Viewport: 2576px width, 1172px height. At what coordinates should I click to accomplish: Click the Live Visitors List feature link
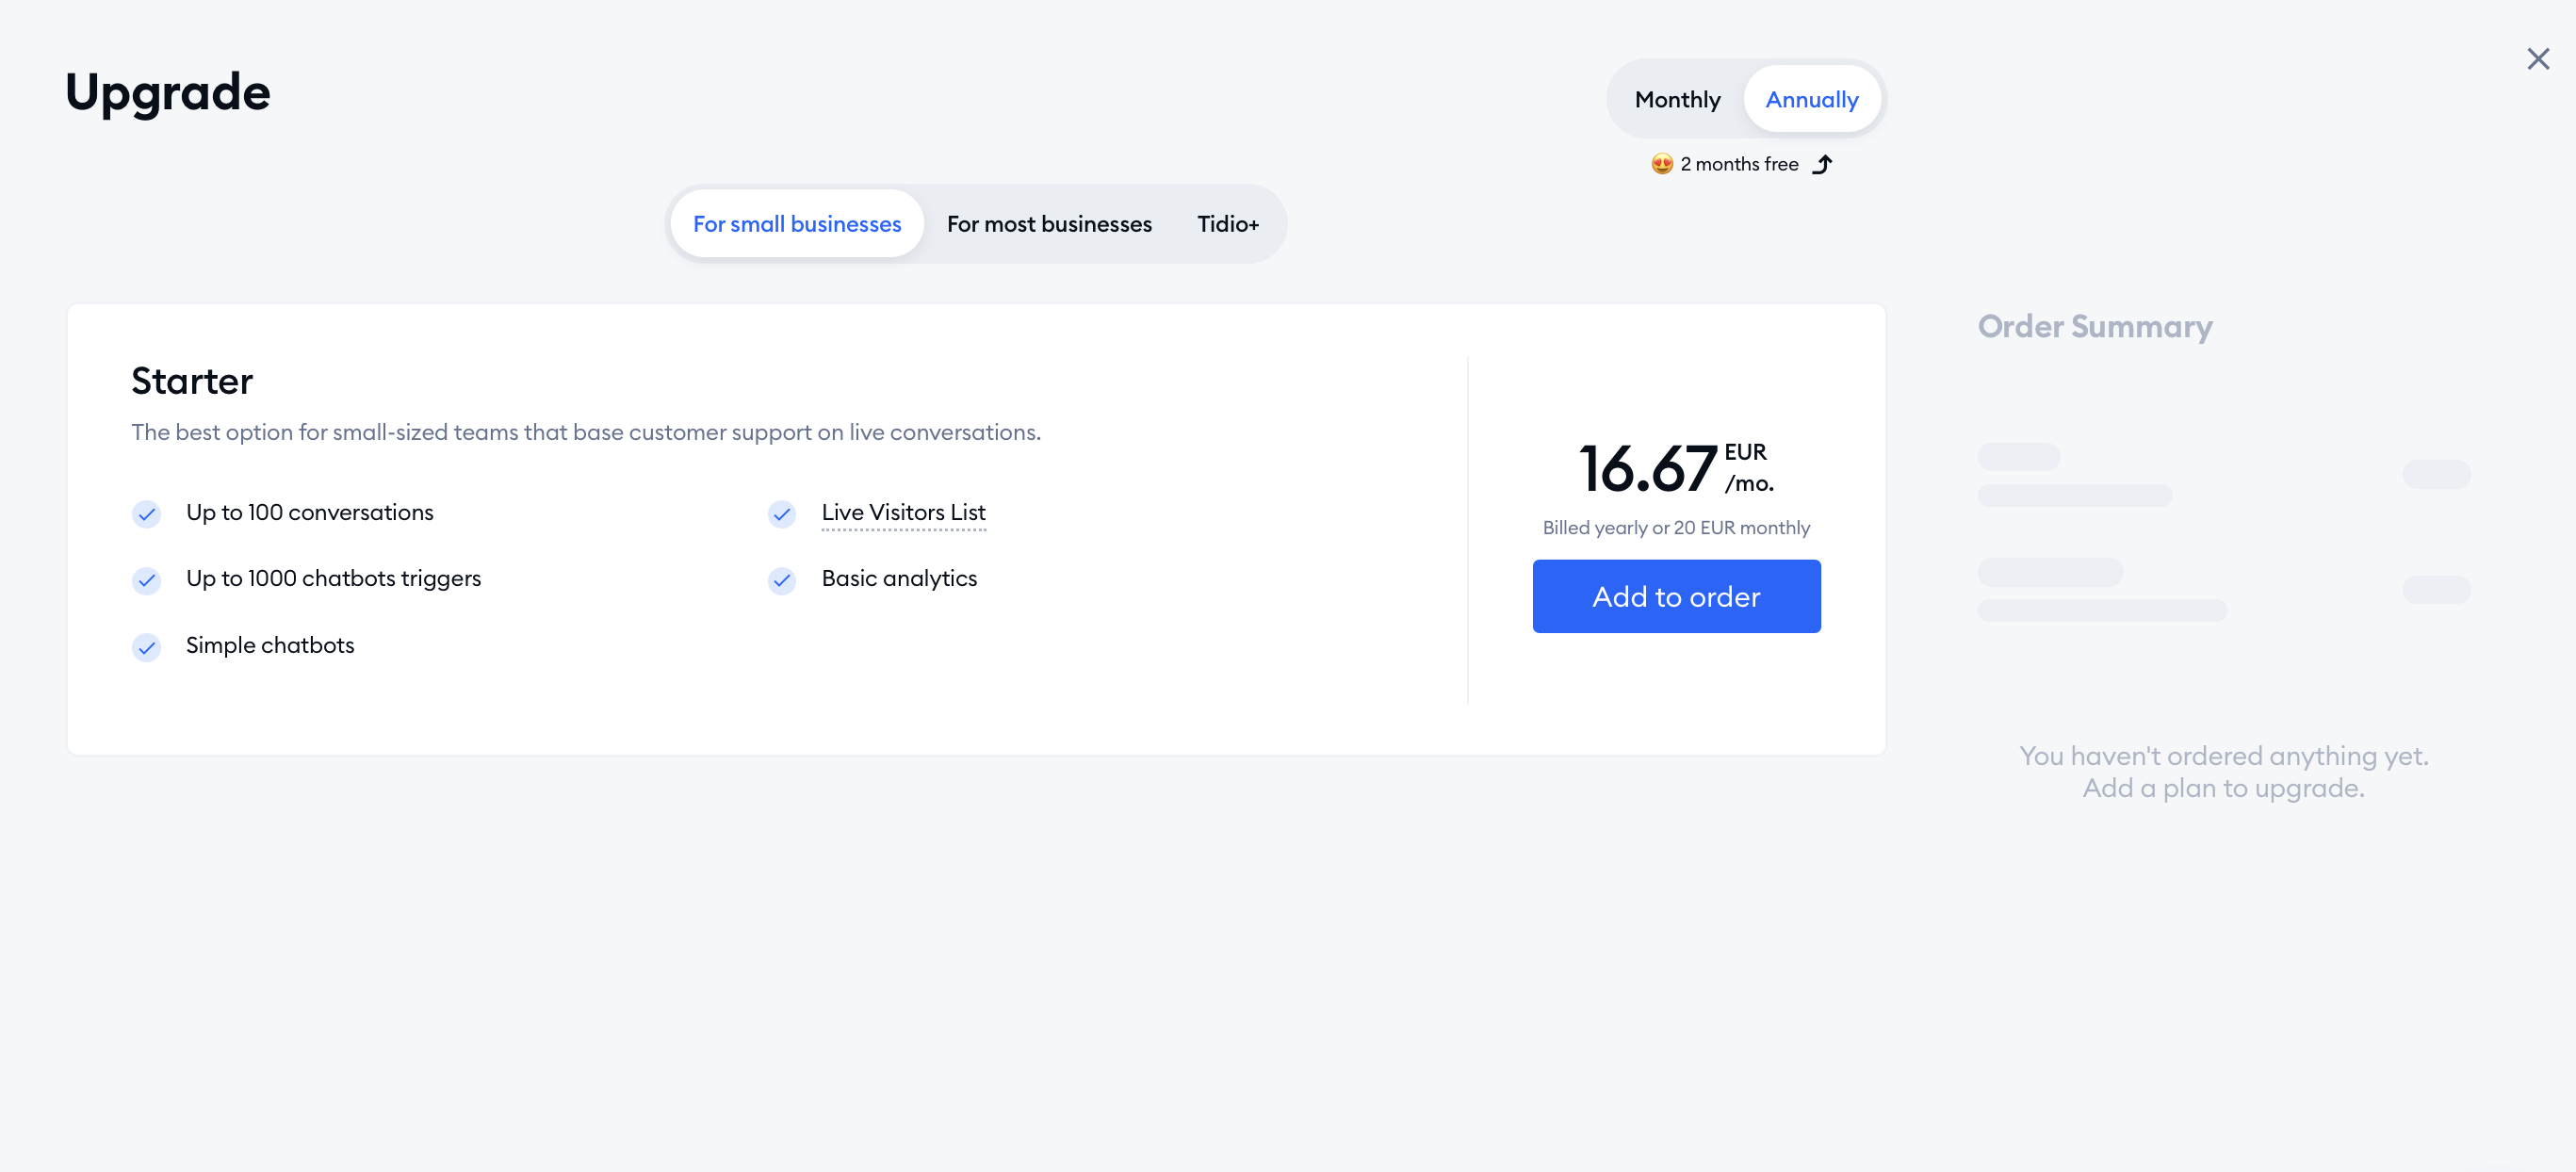(903, 512)
